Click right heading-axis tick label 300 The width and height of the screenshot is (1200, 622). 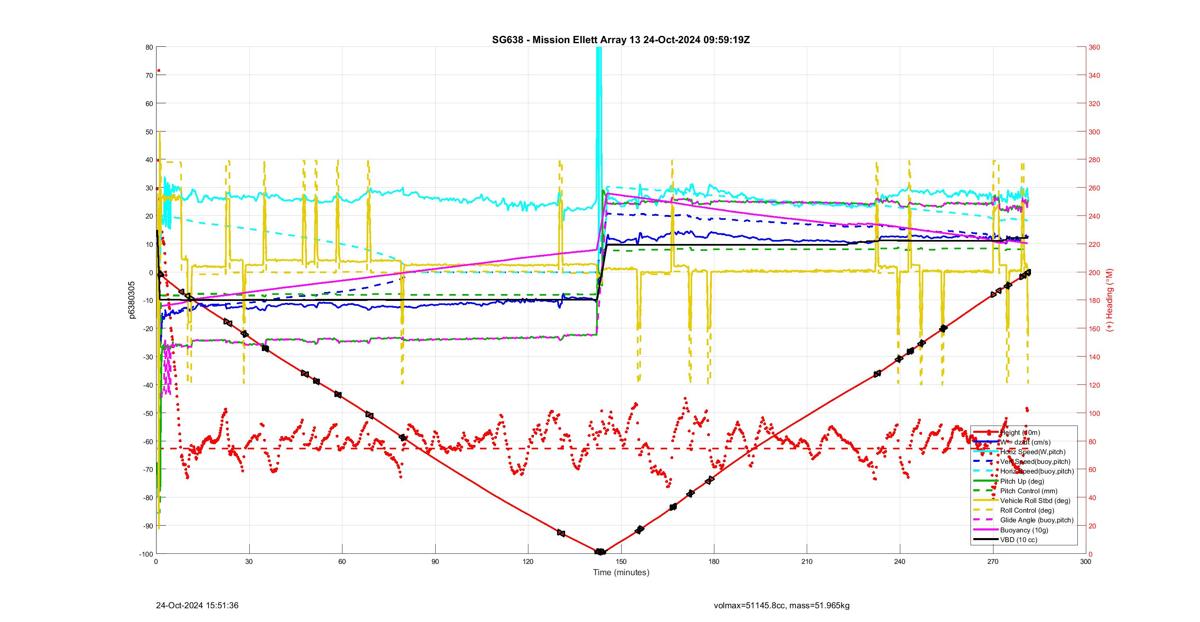pyautogui.click(x=1095, y=132)
